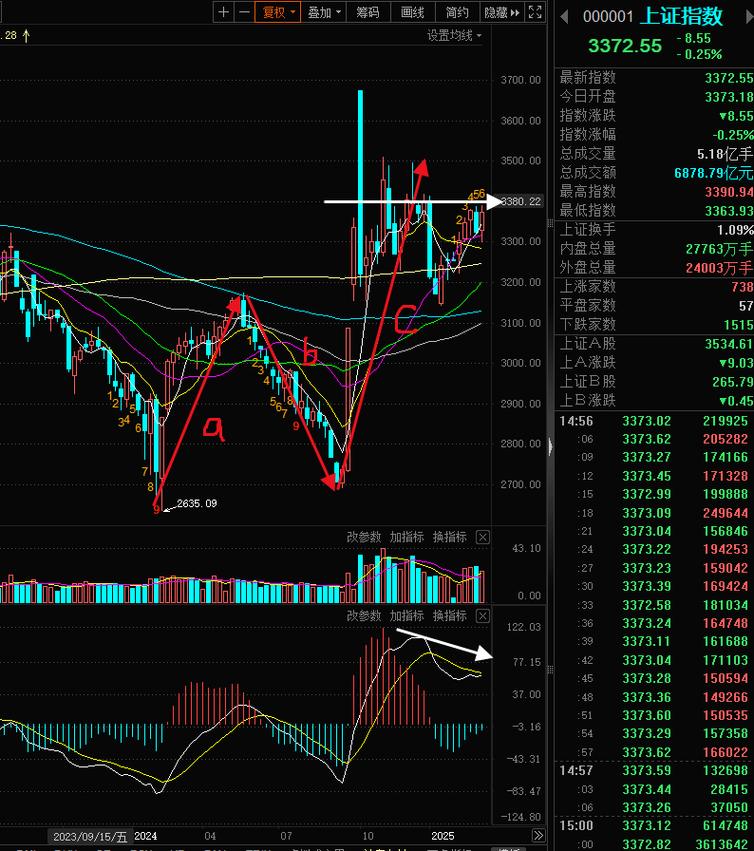The width and height of the screenshot is (754, 851).
Task: Open the 设置均线 dropdown
Action: click(454, 36)
